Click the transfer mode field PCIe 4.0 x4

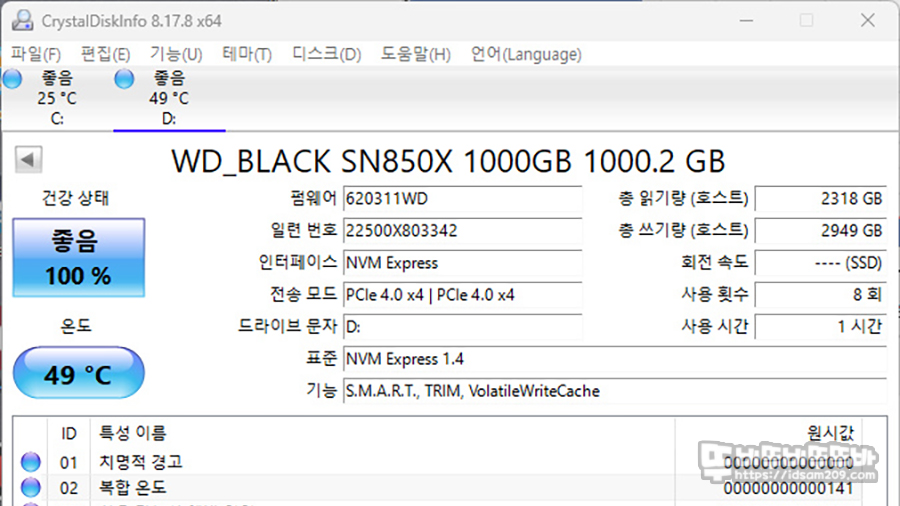[x=463, y=295]
